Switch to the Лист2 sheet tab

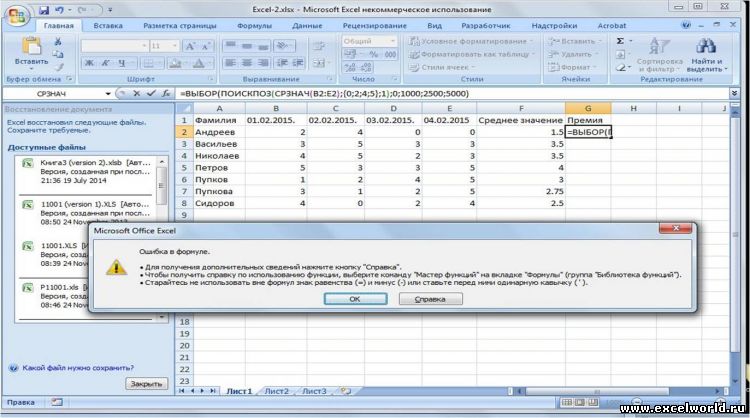pos(277,391)
